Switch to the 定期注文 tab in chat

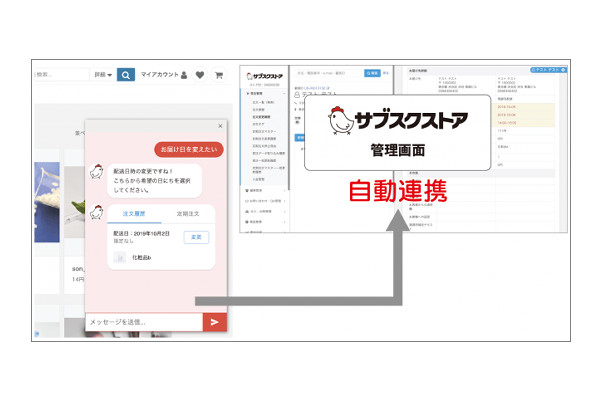point(188,214)
